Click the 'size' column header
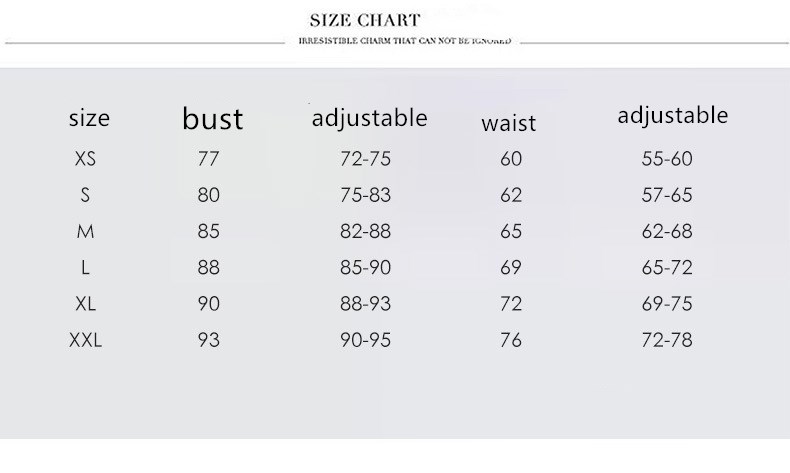Image resolution: width=790 pixels, height=473 pixels. coord(89,118)
